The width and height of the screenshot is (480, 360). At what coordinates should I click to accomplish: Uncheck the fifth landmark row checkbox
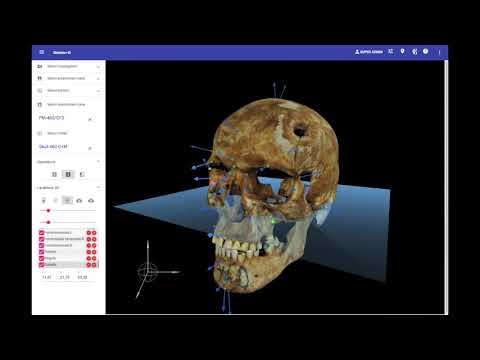(x=42, y=258)
